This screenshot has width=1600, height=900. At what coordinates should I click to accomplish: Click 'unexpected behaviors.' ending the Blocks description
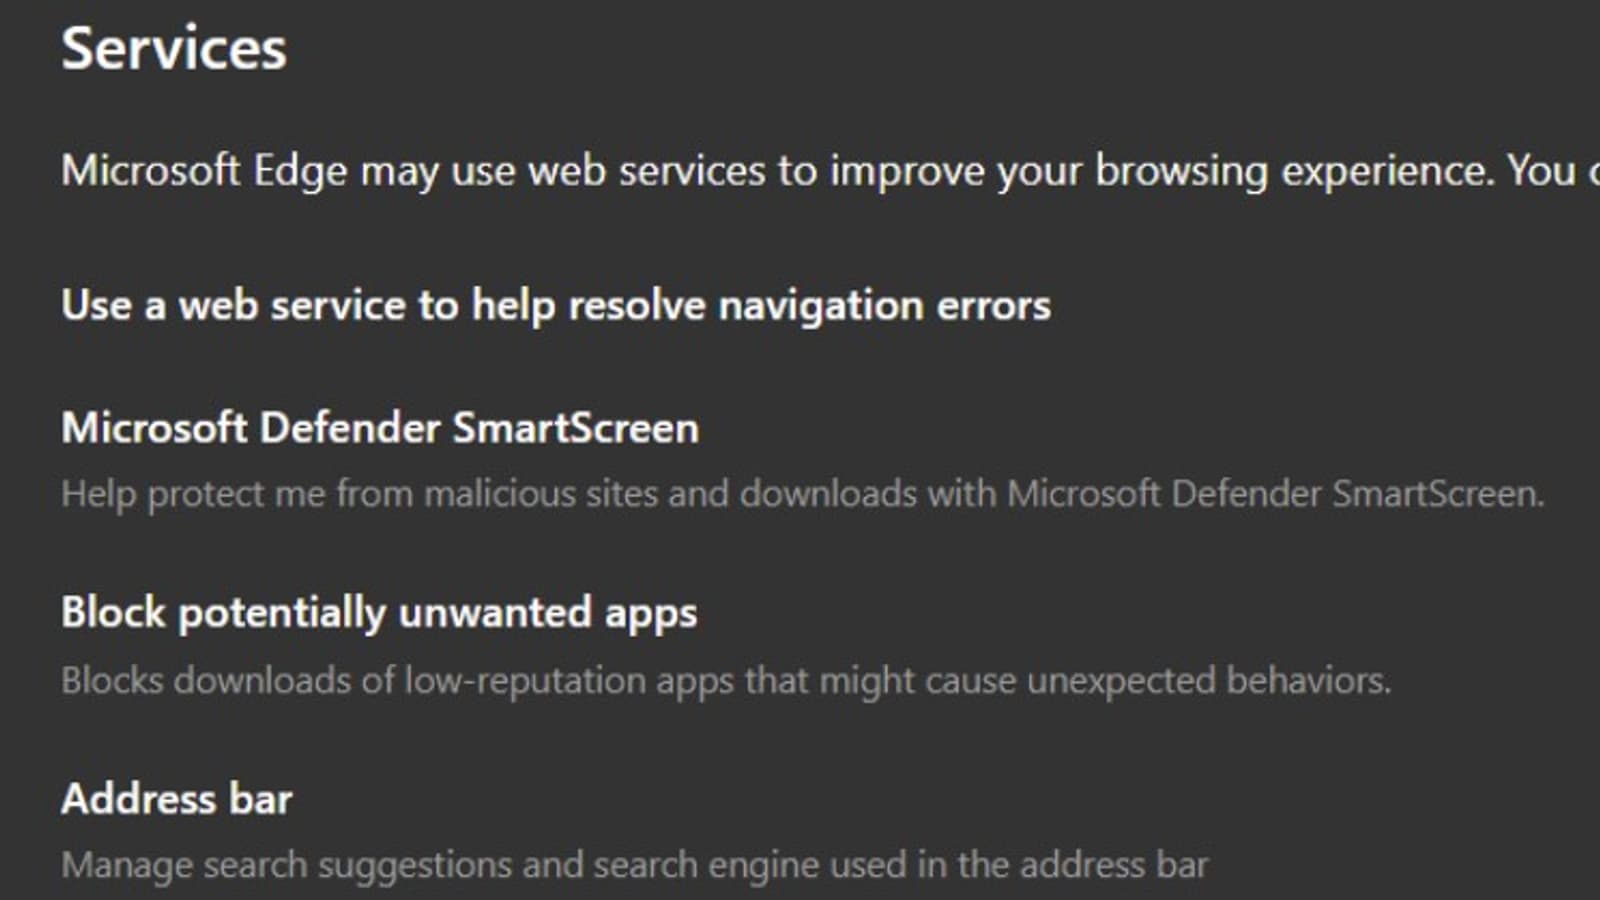point(1208,681)
